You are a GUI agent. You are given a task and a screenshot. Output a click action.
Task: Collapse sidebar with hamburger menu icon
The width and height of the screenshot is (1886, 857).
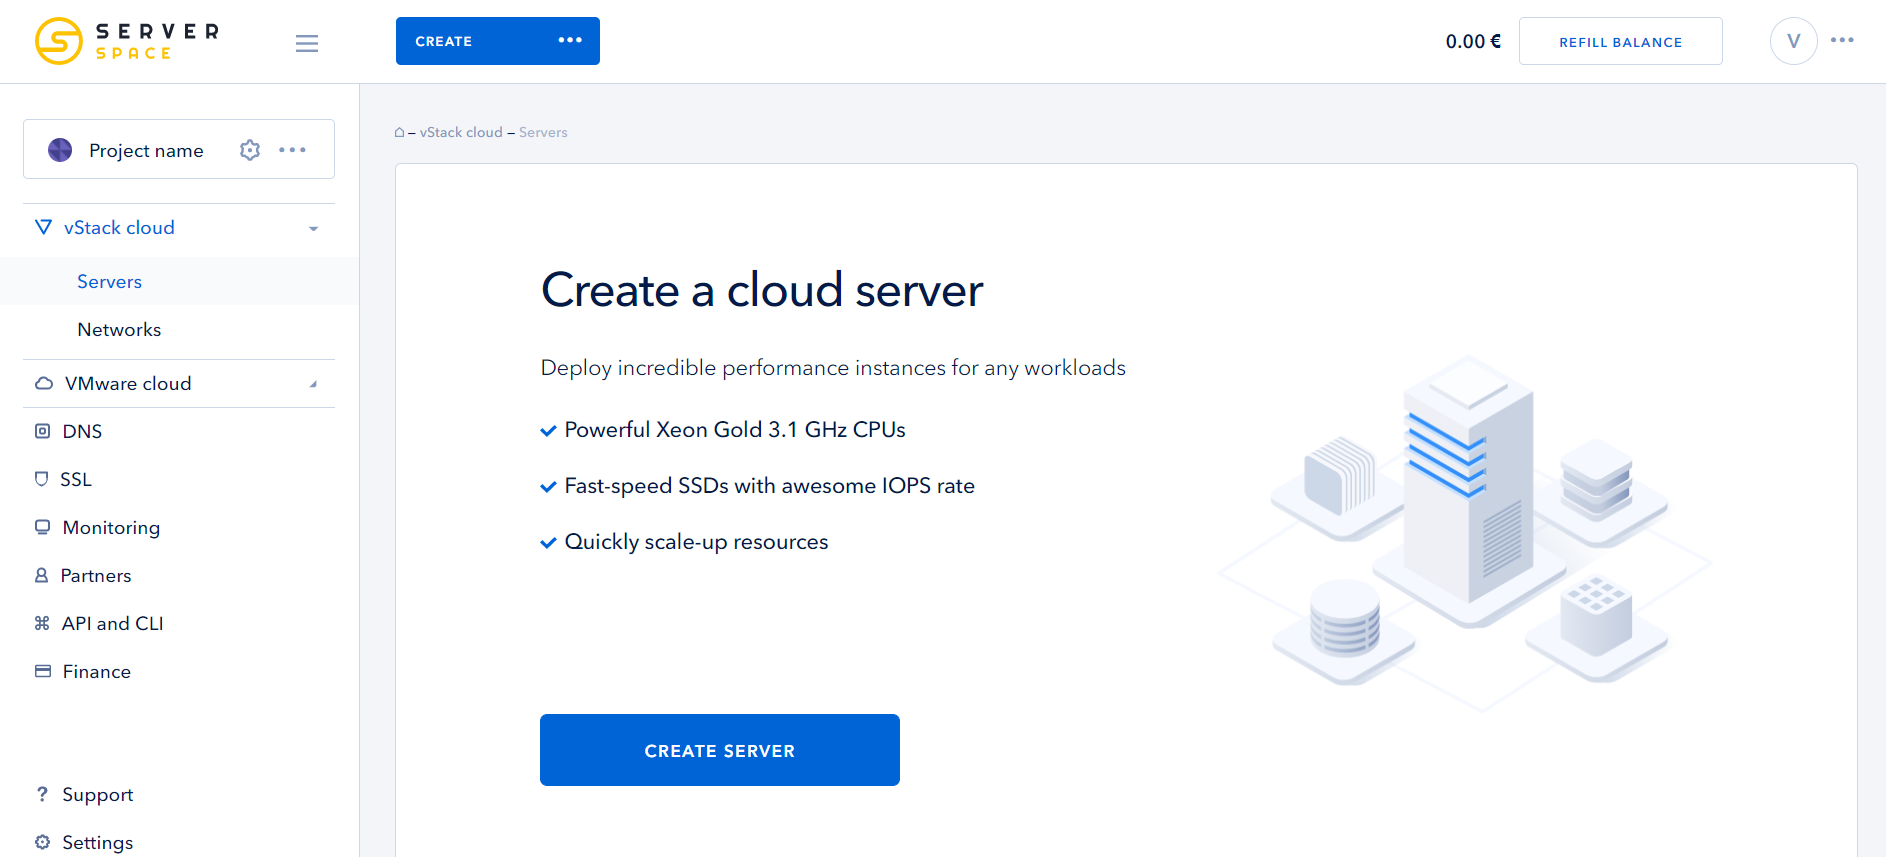click(x=307, y=43)
